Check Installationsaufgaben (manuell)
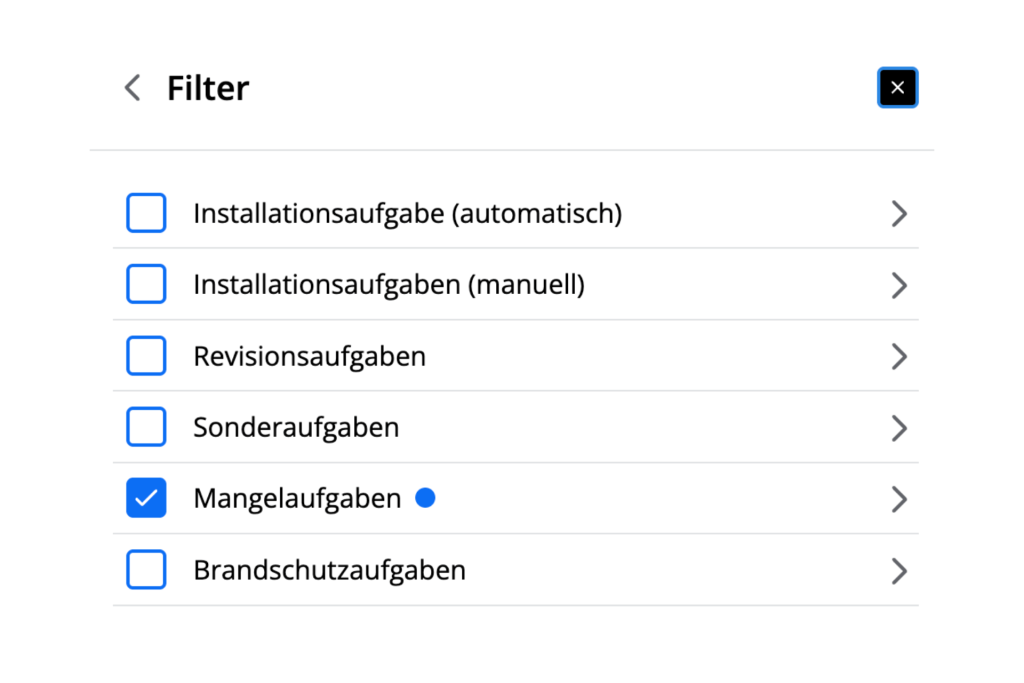Viewport: 1024px width, 683px height. 146,284
